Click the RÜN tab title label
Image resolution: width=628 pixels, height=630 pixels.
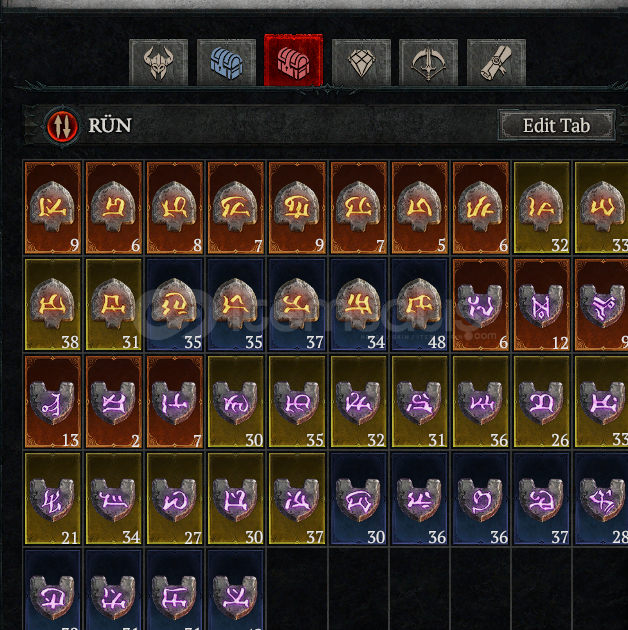[x=110, y=125]
